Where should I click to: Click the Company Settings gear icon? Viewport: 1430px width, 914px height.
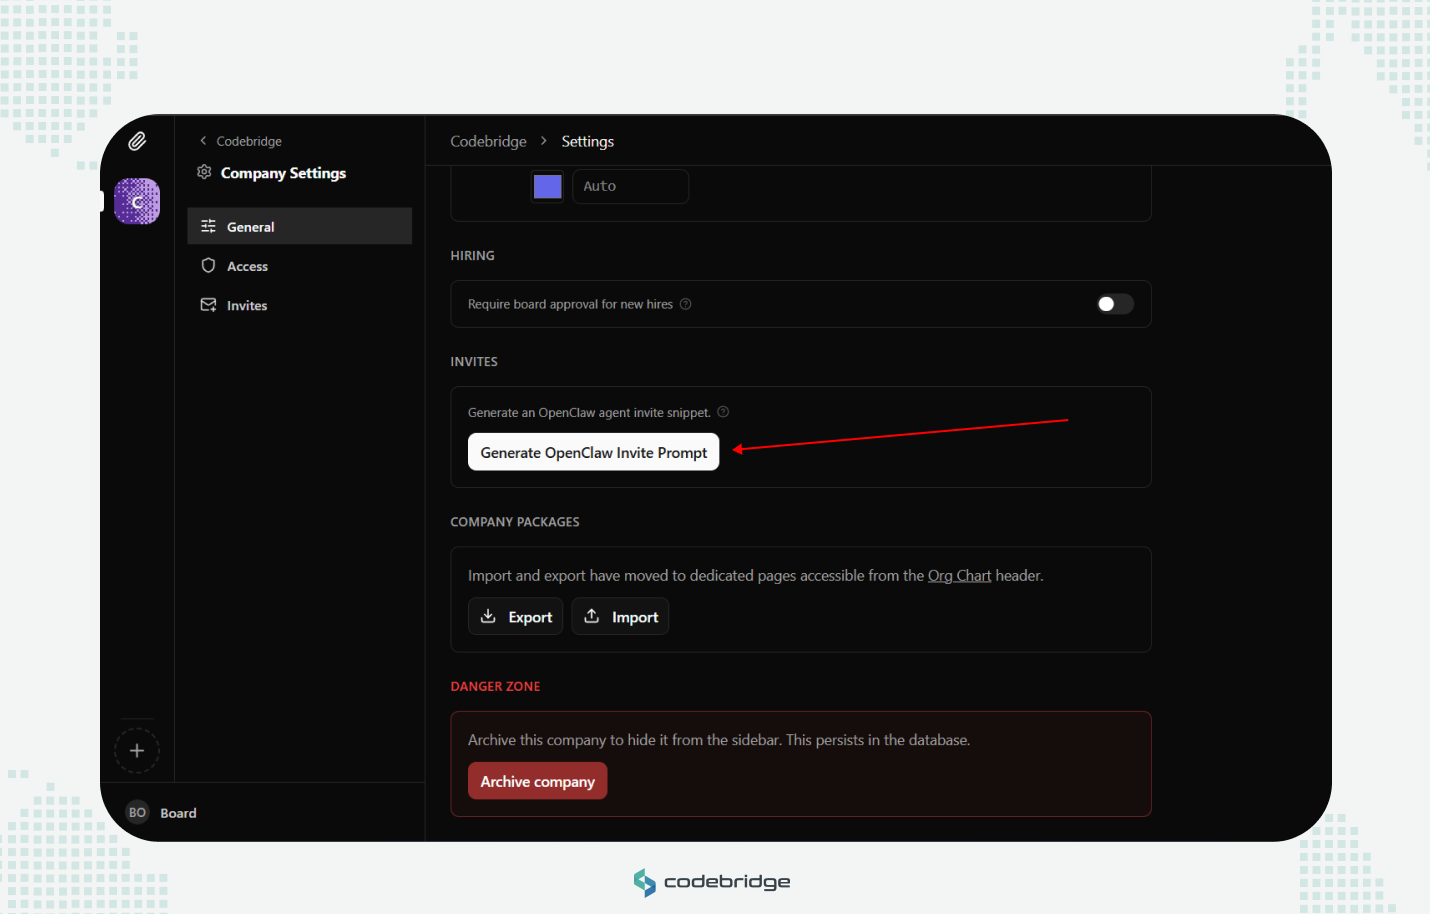coord(204,172)
